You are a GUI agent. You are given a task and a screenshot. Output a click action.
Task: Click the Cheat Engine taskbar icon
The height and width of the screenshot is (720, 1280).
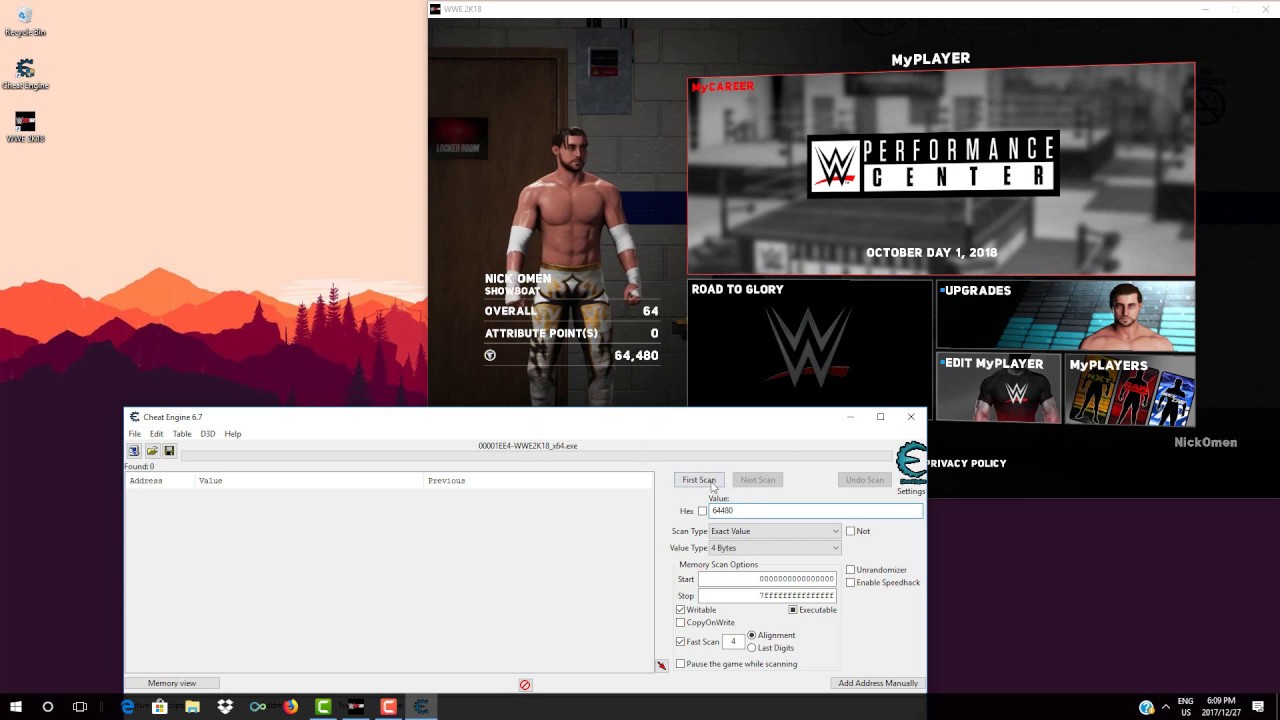[421, 707]
